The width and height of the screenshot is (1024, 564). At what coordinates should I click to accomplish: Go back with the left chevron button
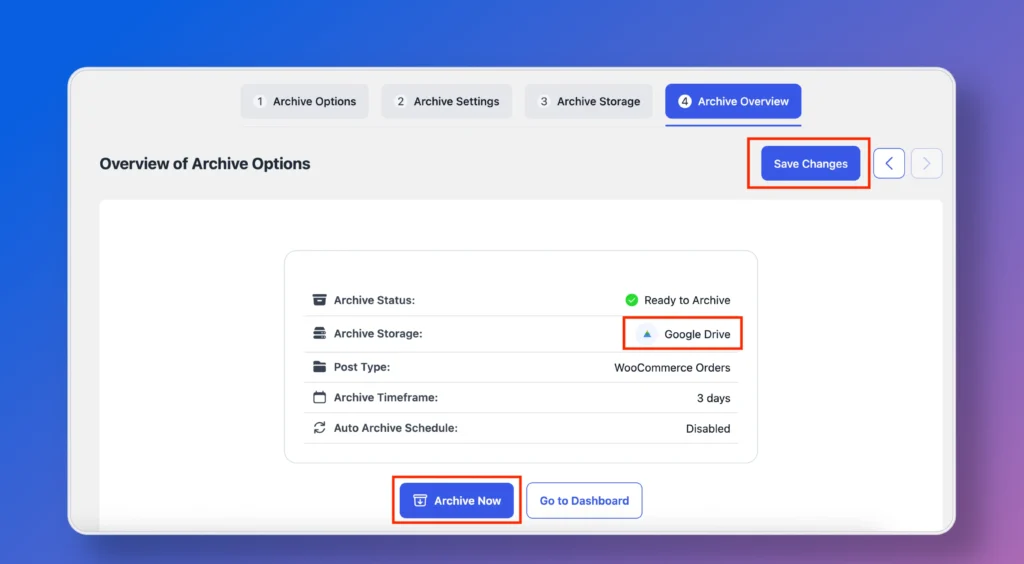pos(889,163)
